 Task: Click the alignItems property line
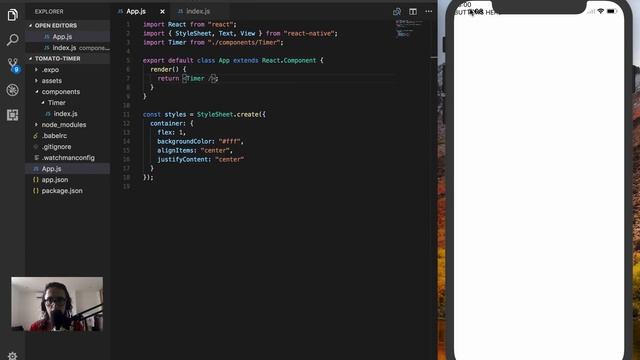pyautogui.click(x=195, y=150)
